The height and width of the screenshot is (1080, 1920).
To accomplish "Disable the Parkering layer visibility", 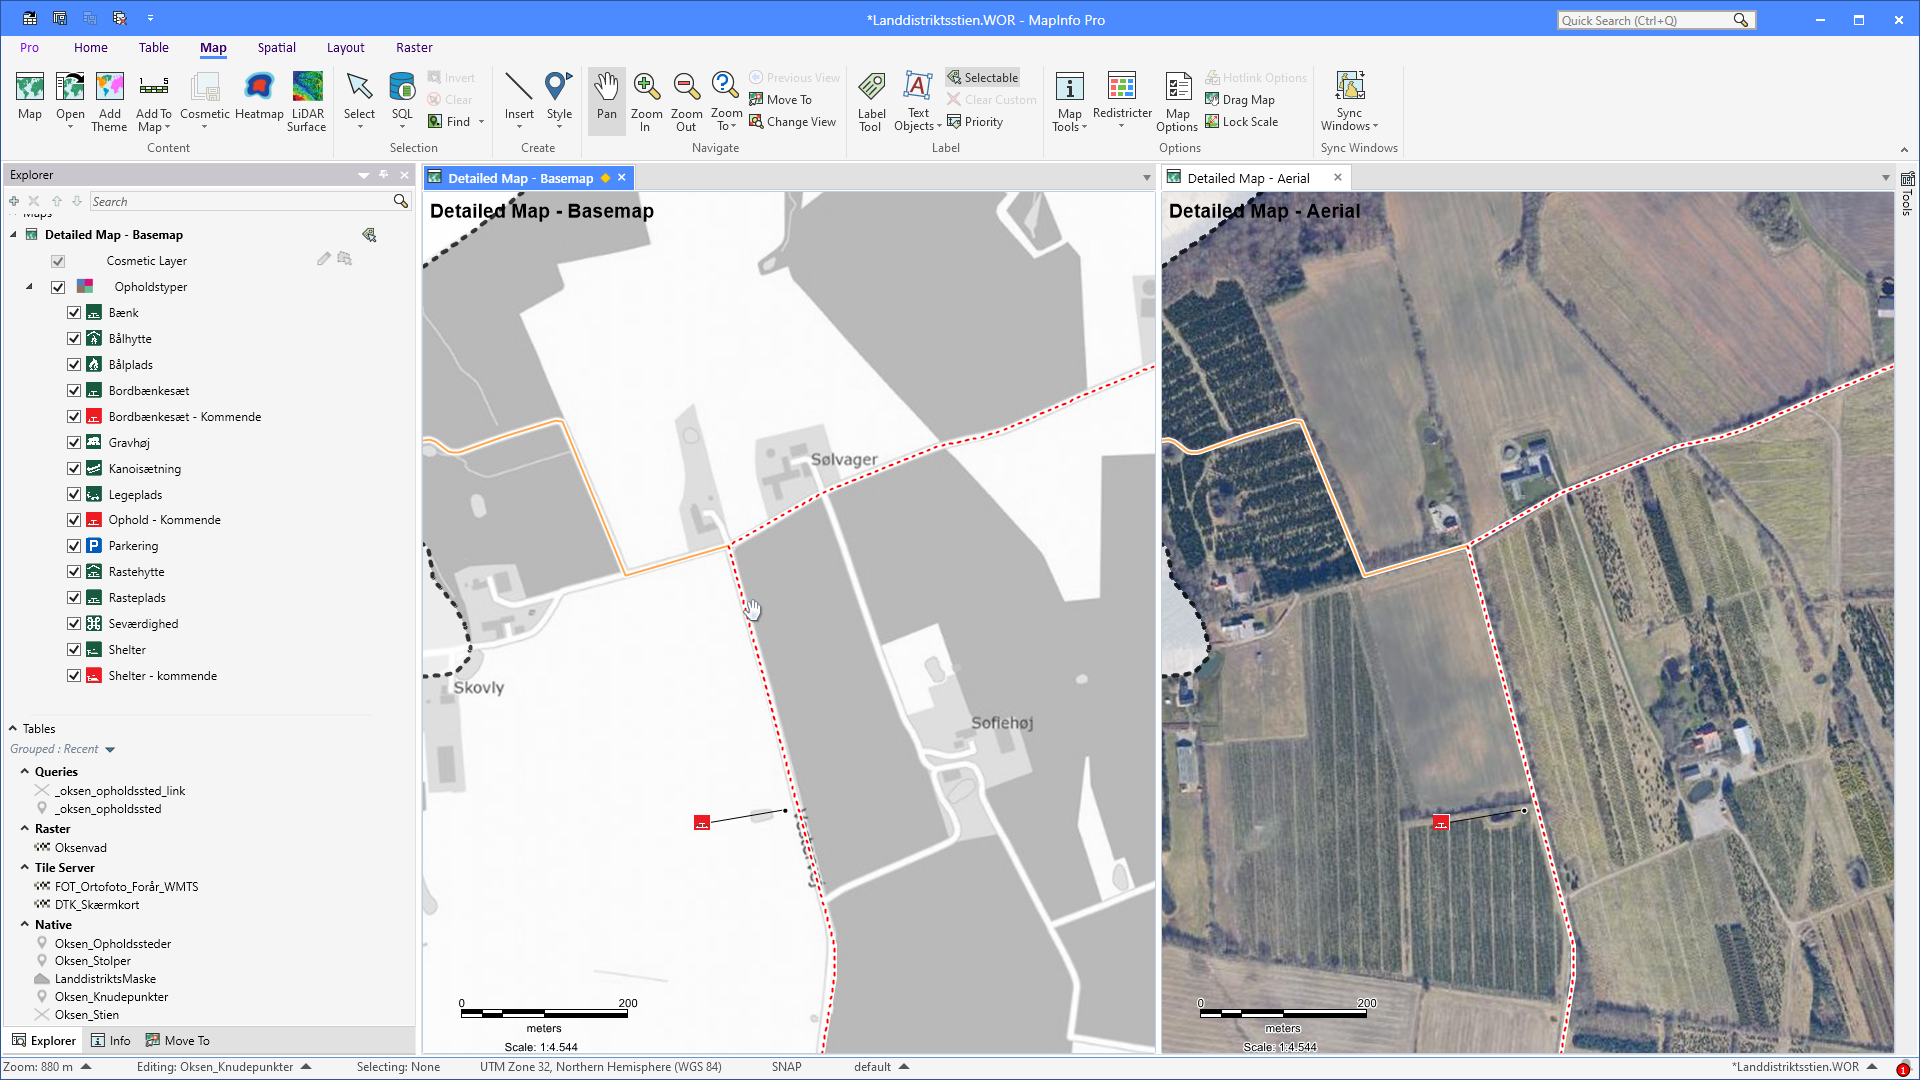I will (x=74, y=545).
